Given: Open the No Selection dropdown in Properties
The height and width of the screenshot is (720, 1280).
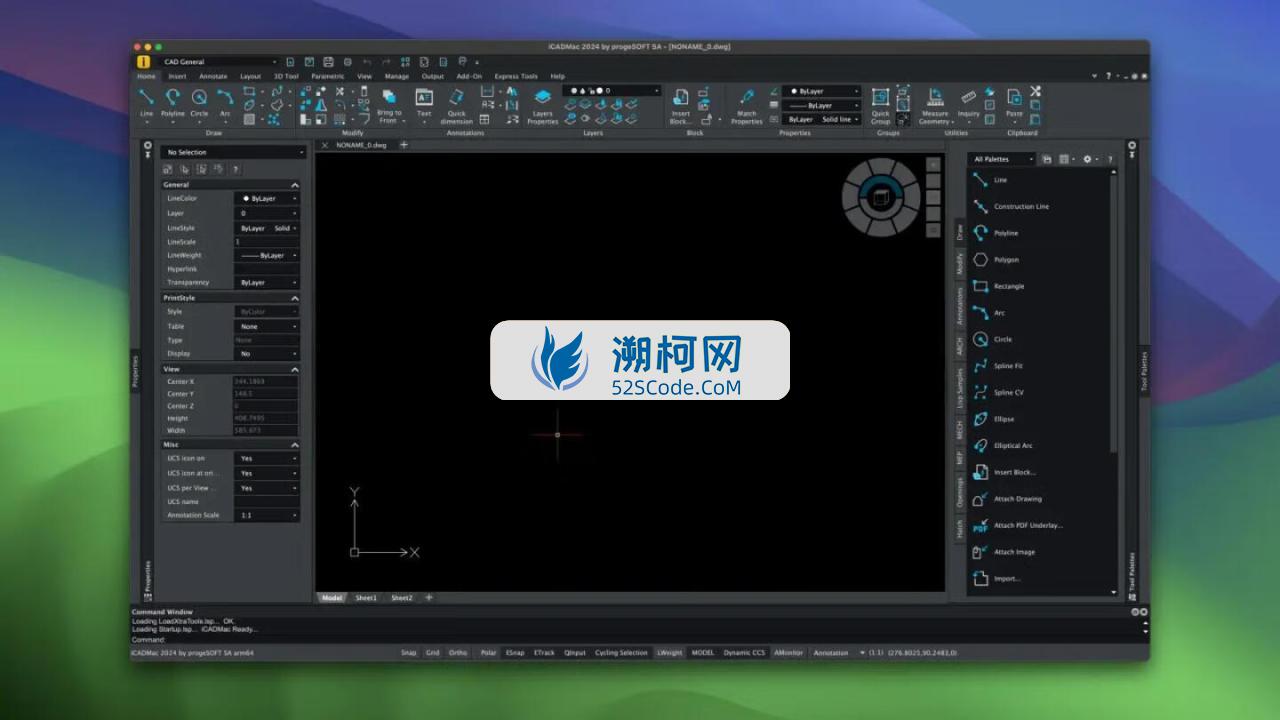Looking at the screenshot, I should click(234, 152).
